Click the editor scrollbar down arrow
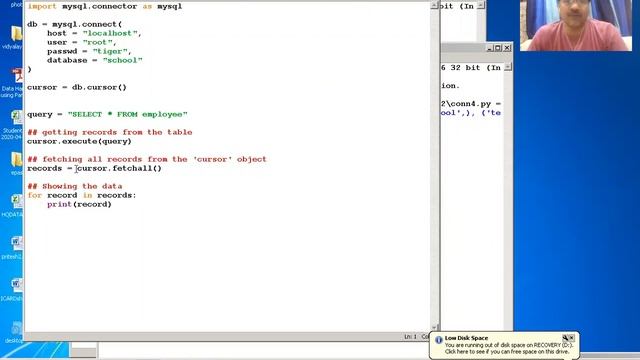The height and width of the screenshot is (360, 640). click(x=434, y=327)
